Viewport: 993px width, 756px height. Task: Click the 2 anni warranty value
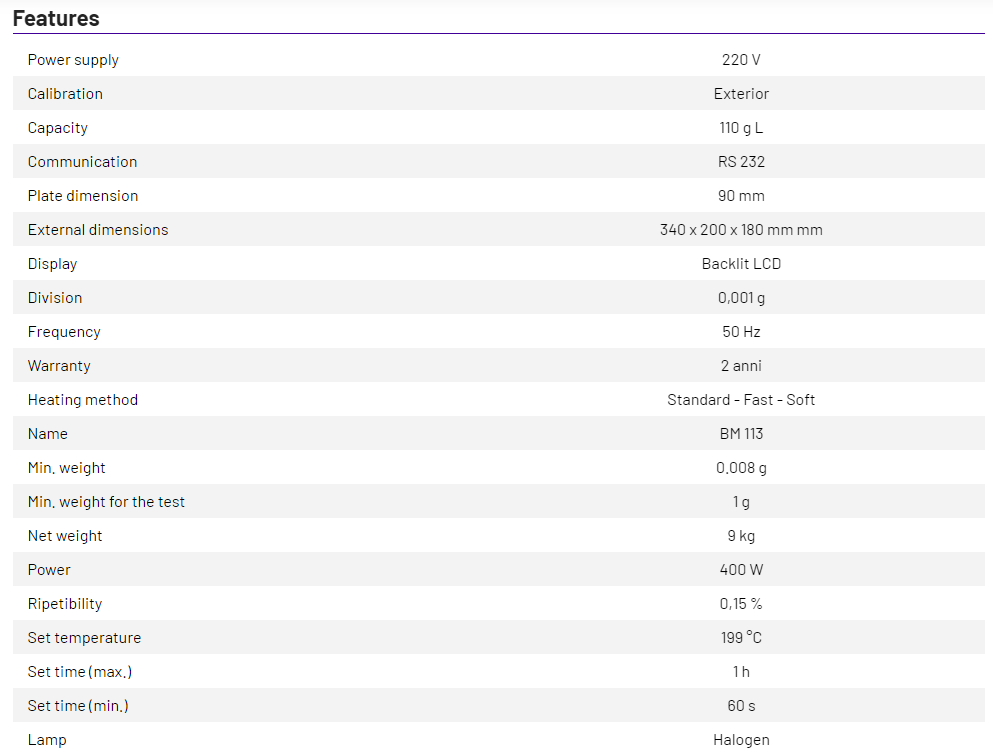pos(741,366)
